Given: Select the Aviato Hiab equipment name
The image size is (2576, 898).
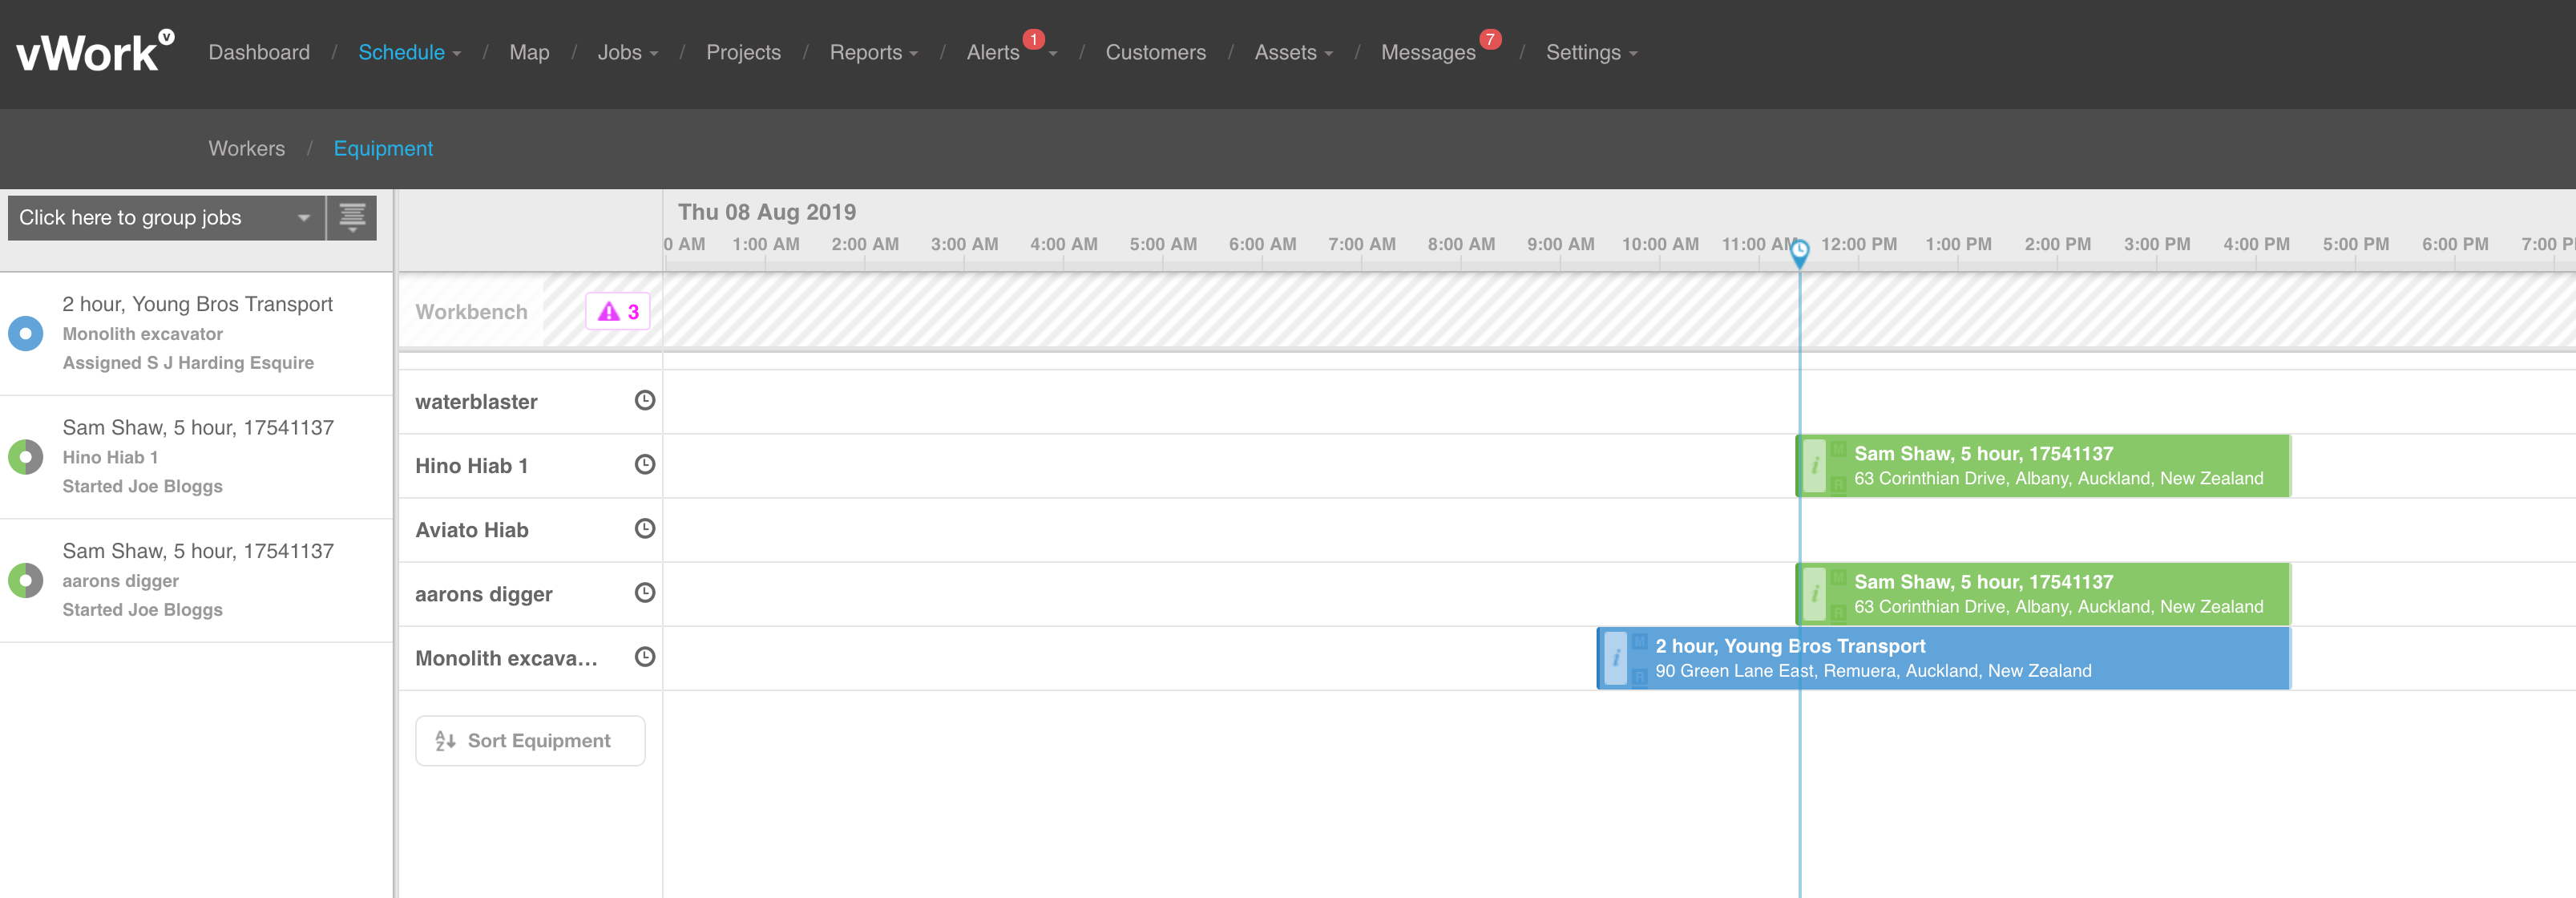Looking at the screenshot, I should (x=471, y=529).
